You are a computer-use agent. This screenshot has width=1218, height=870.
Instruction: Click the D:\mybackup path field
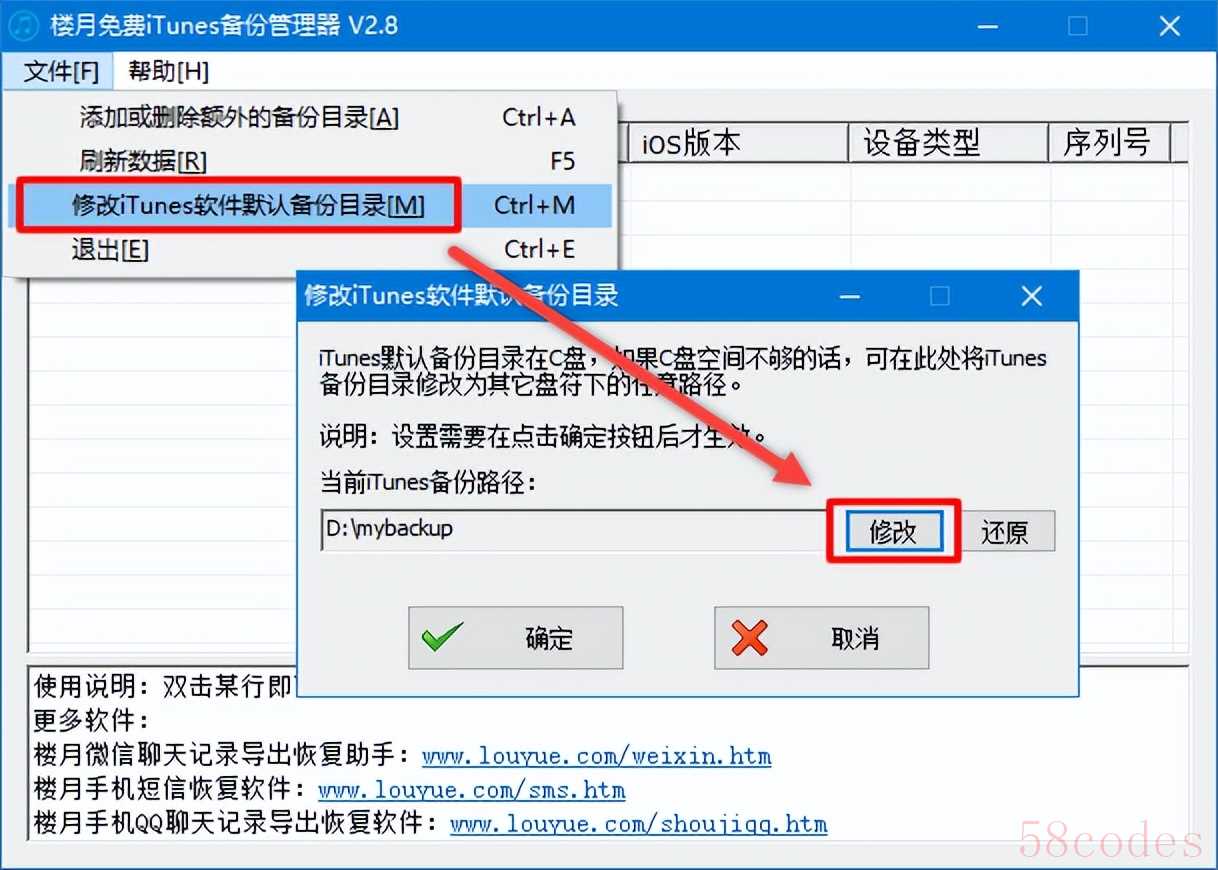[574, 530]
